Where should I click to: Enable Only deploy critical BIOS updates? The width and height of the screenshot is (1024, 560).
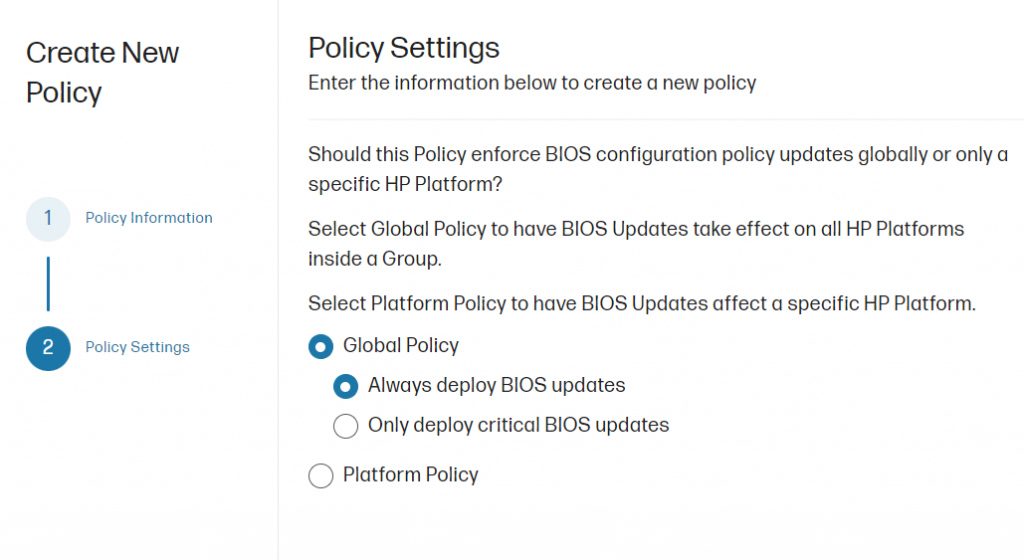click(345, 426)
